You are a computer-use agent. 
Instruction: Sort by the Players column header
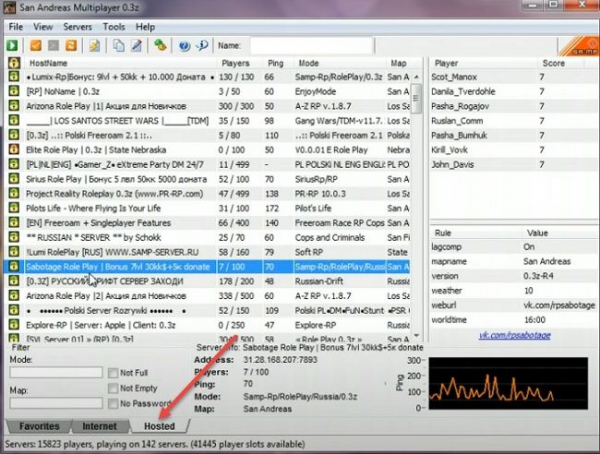click(x=240, y=63)
